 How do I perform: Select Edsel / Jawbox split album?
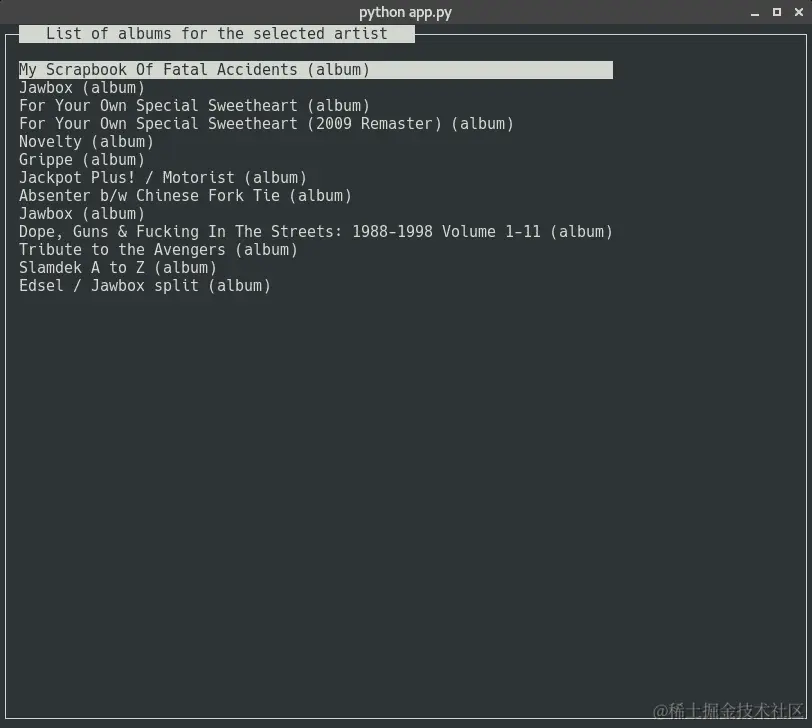pyautogui.click(x=145, y=286)
